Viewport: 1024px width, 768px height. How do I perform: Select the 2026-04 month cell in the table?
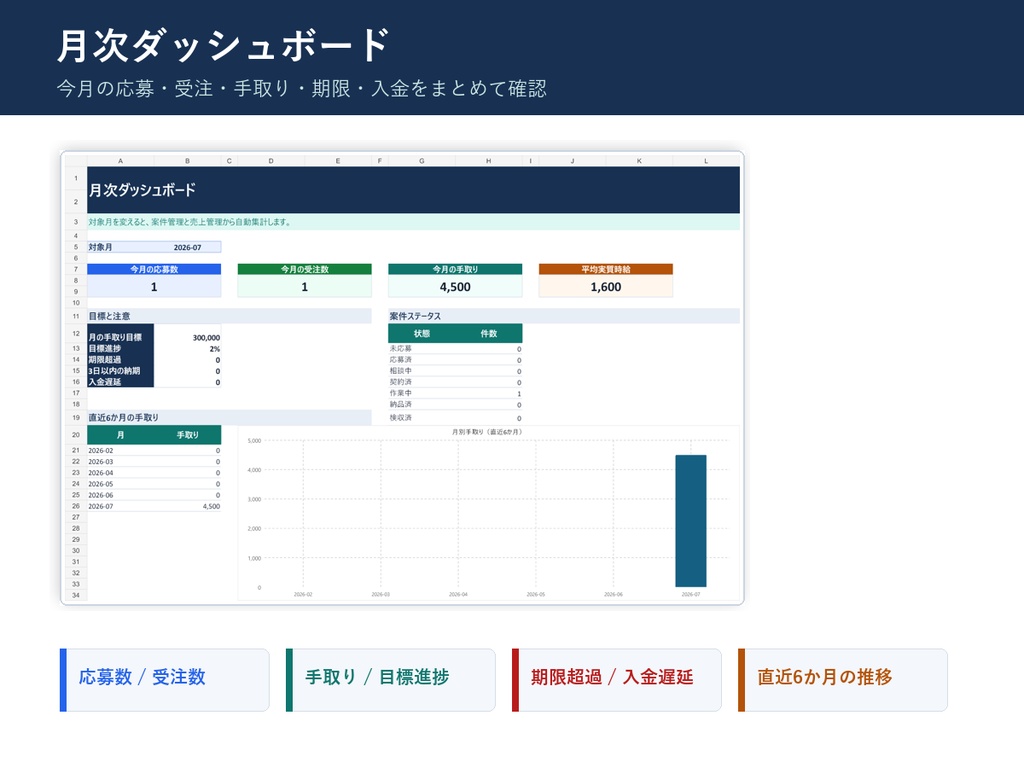tap(120, 473)
